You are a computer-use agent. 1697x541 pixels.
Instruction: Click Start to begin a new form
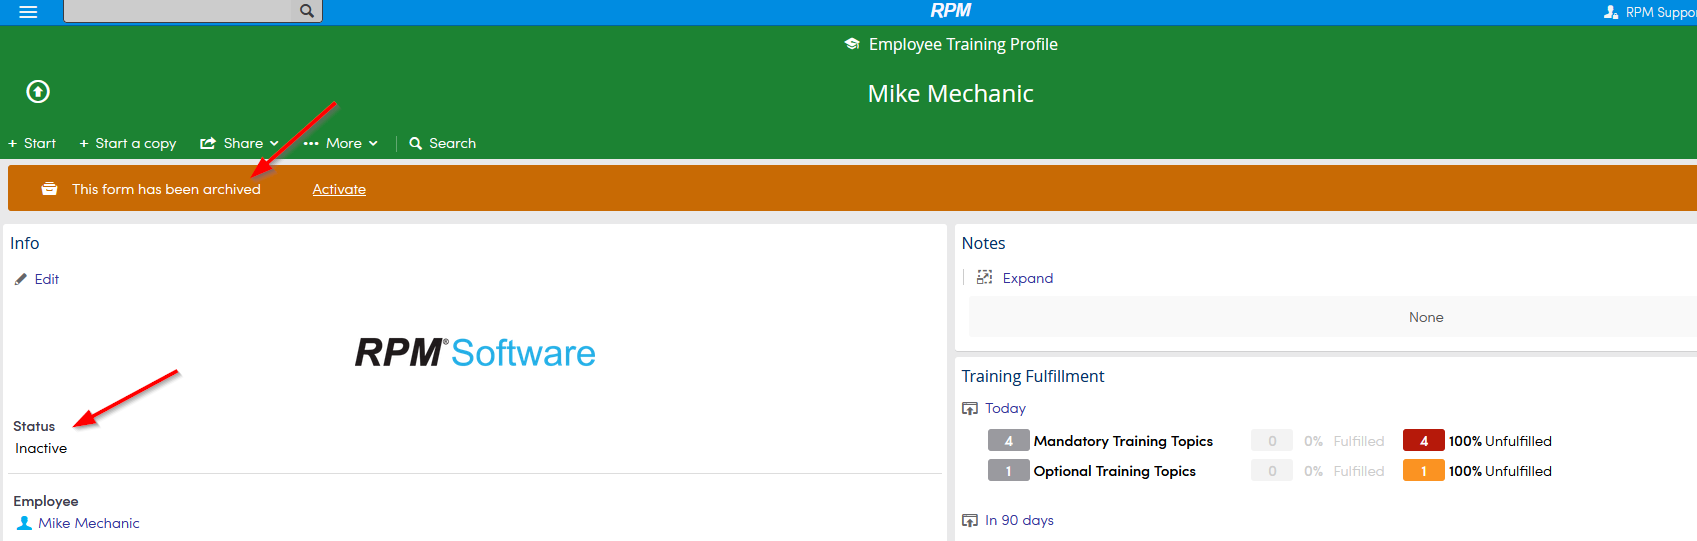coord(32,143)
